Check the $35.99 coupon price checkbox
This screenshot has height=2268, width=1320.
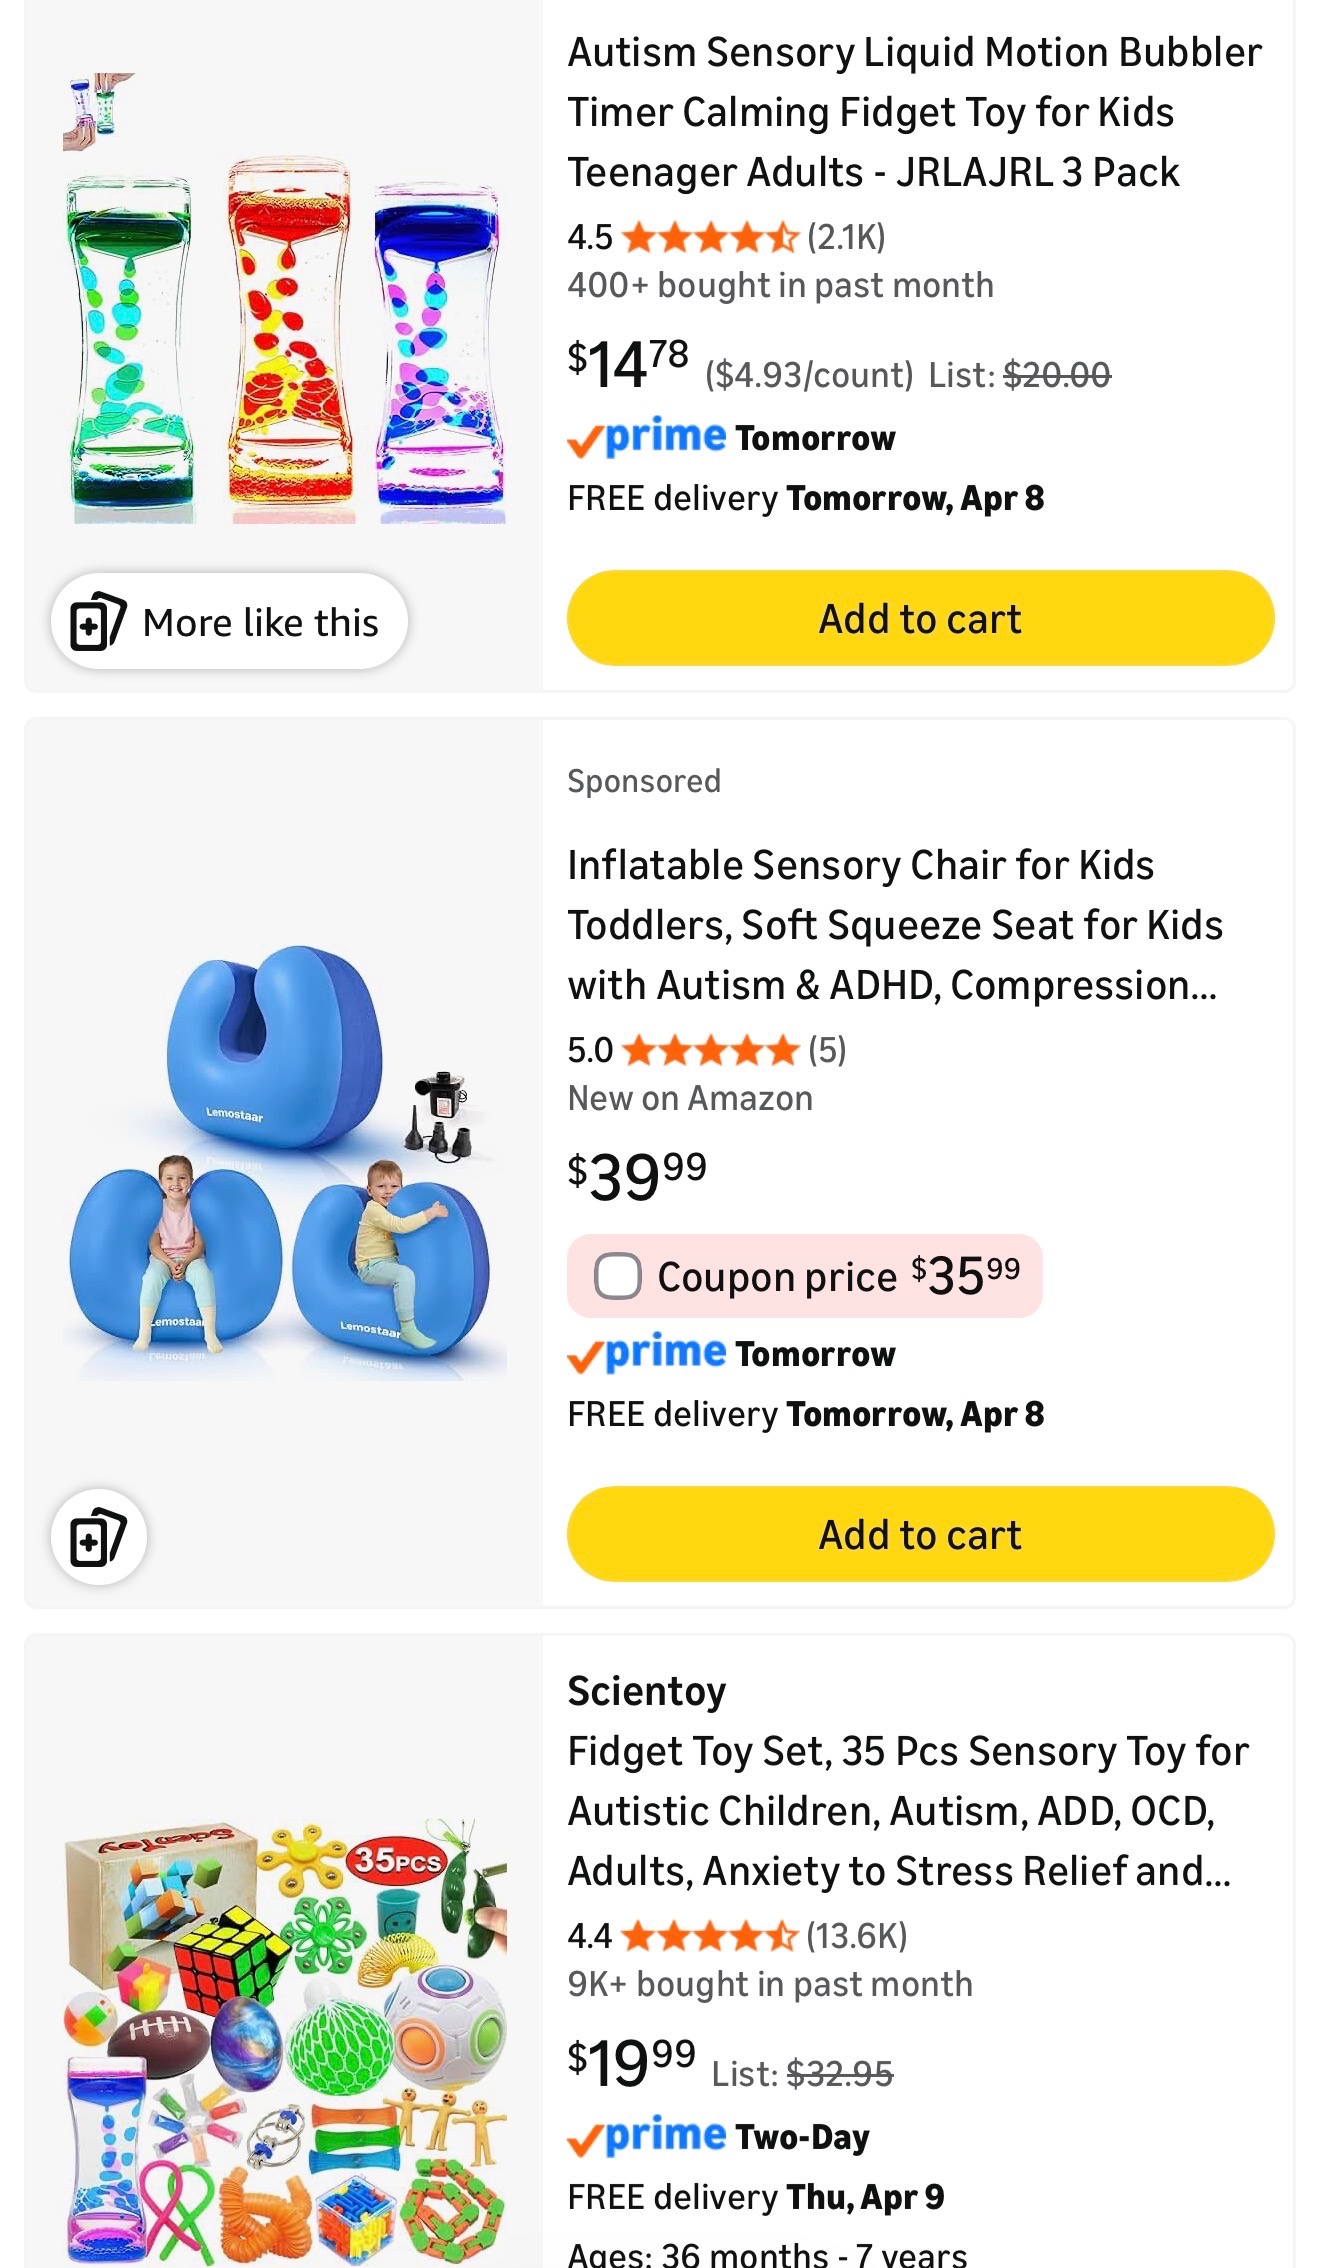tap(618, 1276)
